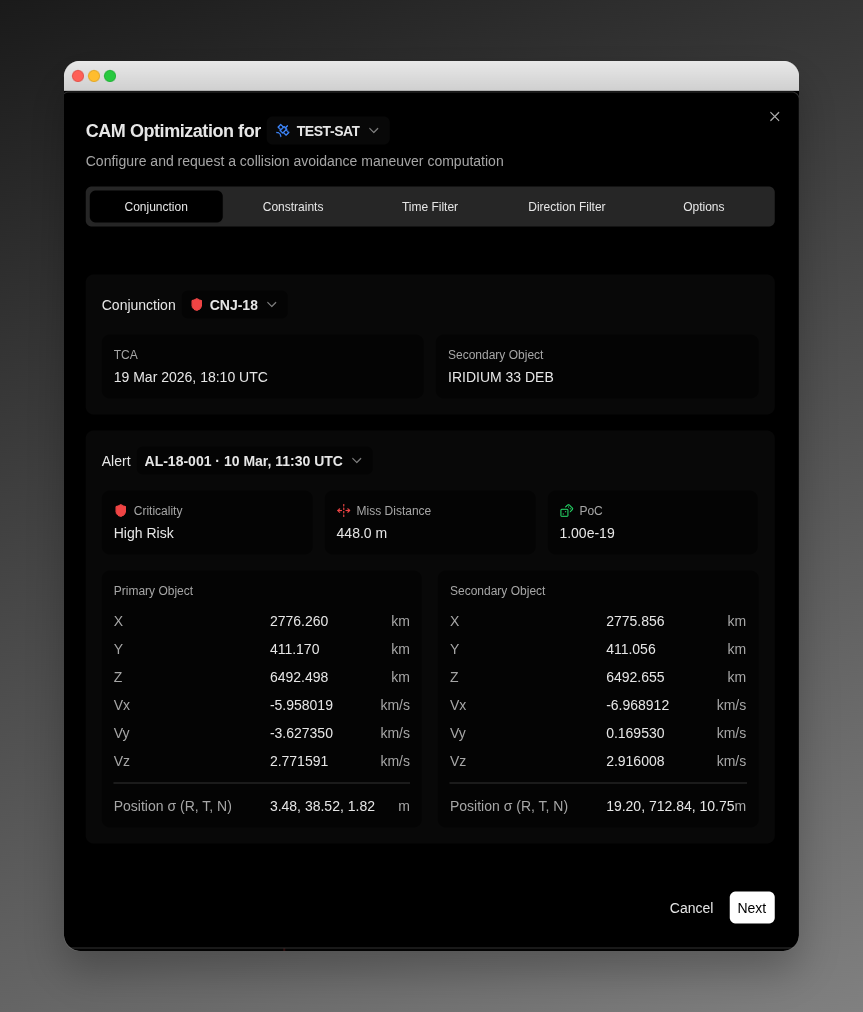Click the CAM Optimization for title text

(173, 130)
